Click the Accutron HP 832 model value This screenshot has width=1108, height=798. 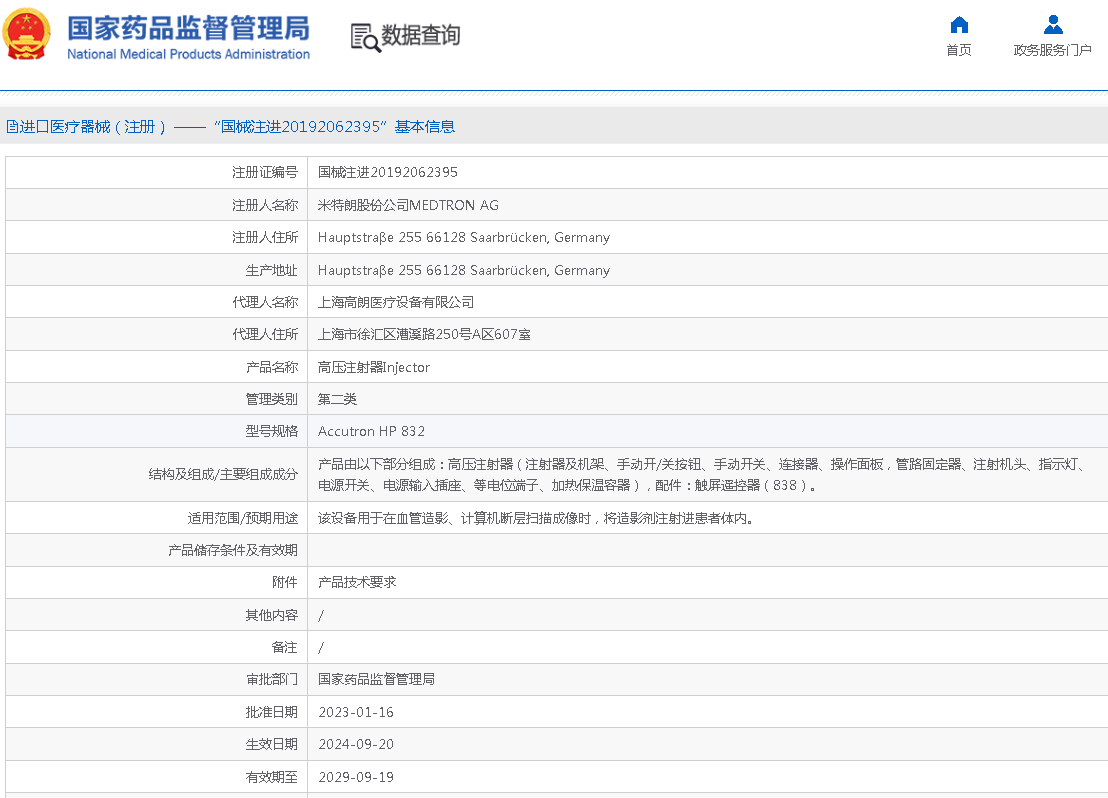371,431
